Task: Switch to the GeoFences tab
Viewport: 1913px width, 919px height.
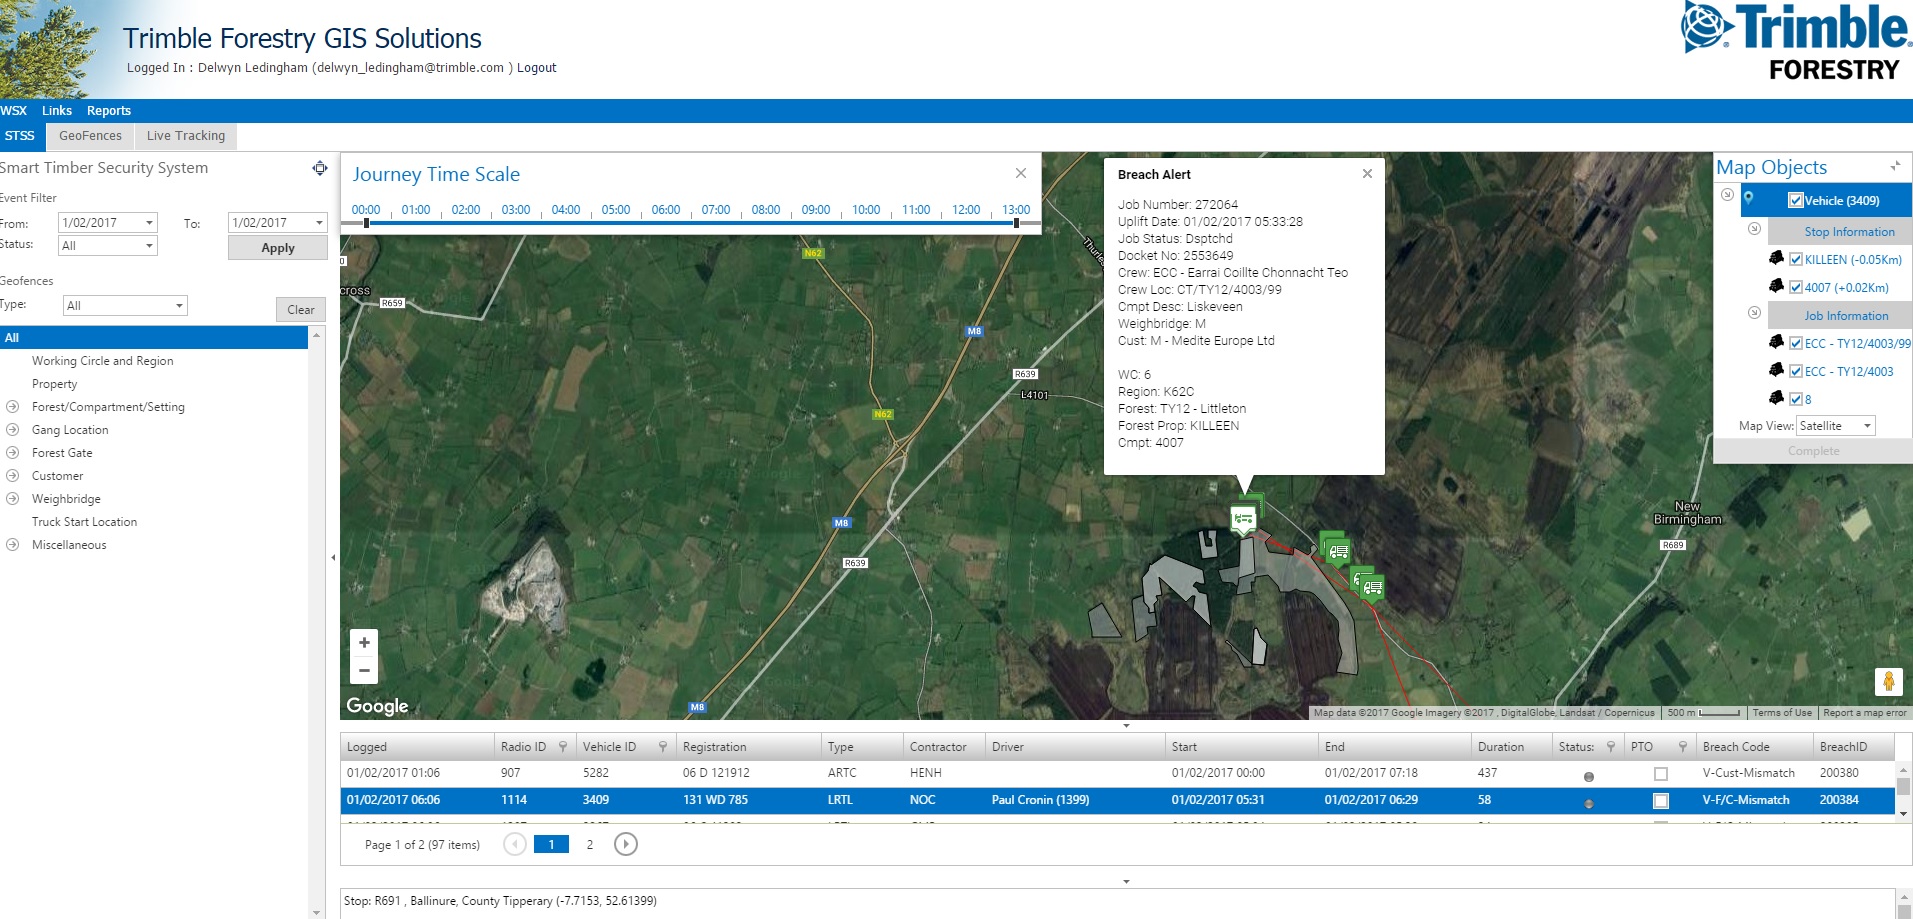Action: 90,136
